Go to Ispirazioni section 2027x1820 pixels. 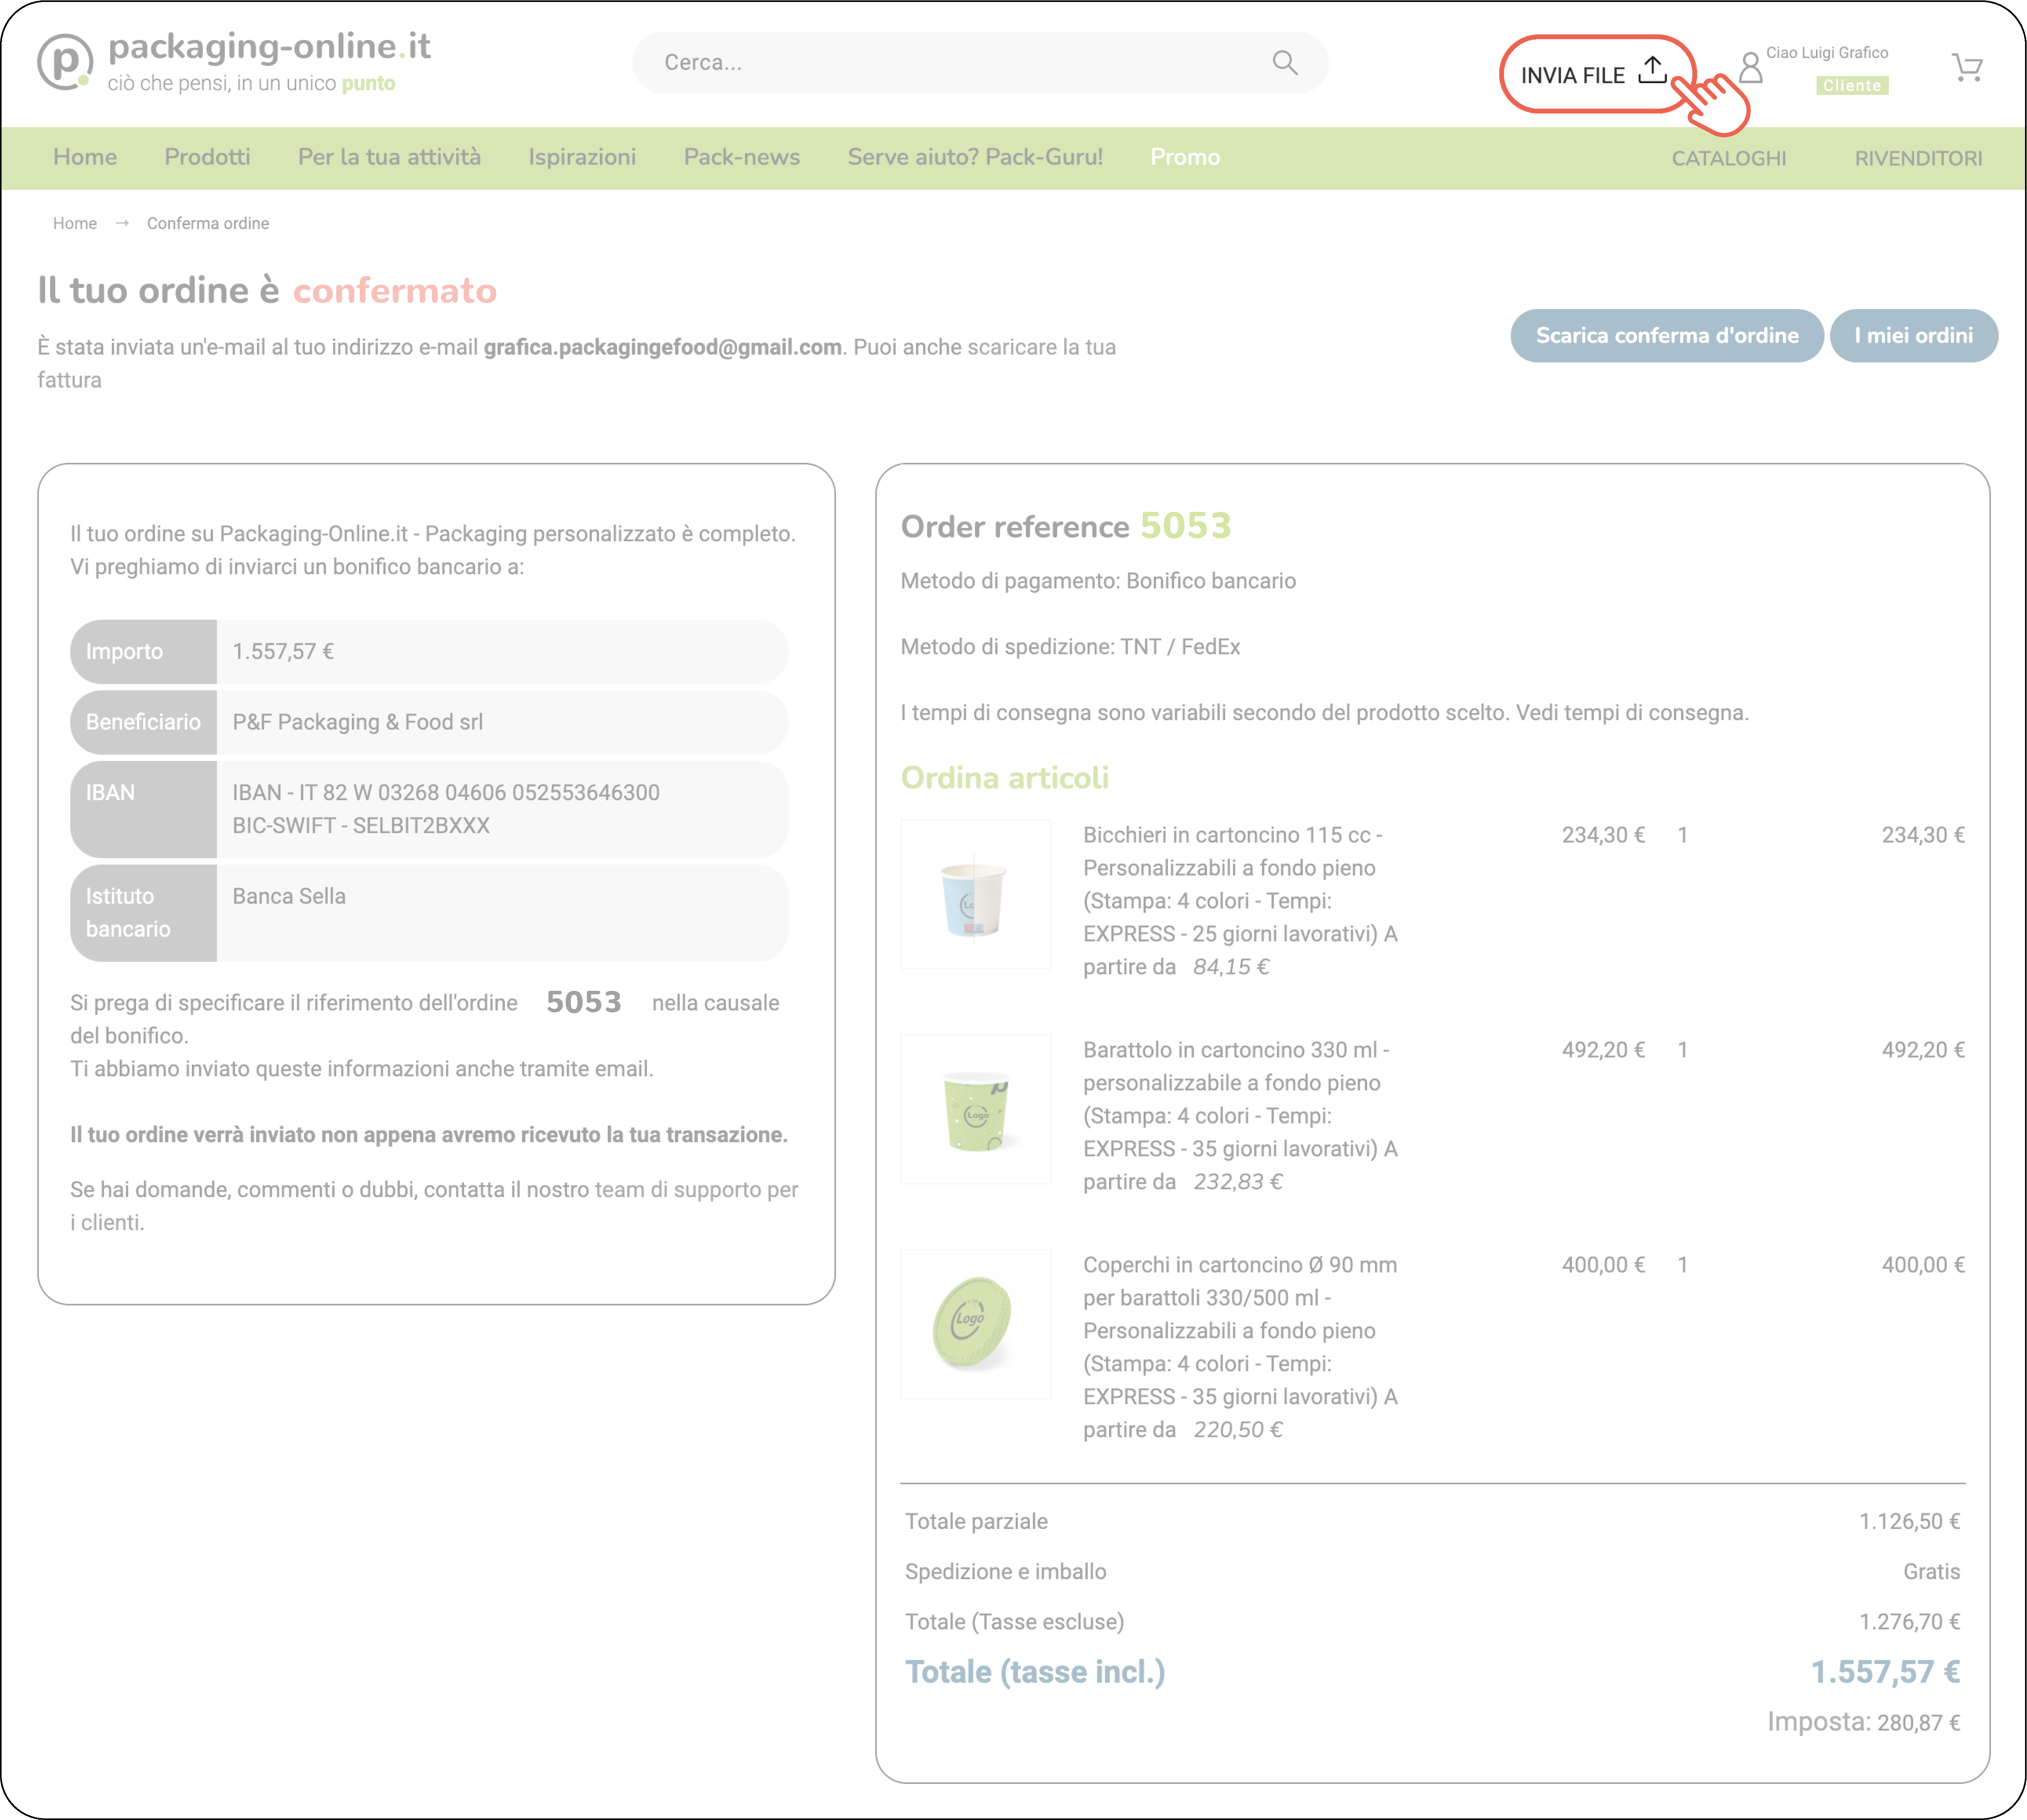pos(582,157)
